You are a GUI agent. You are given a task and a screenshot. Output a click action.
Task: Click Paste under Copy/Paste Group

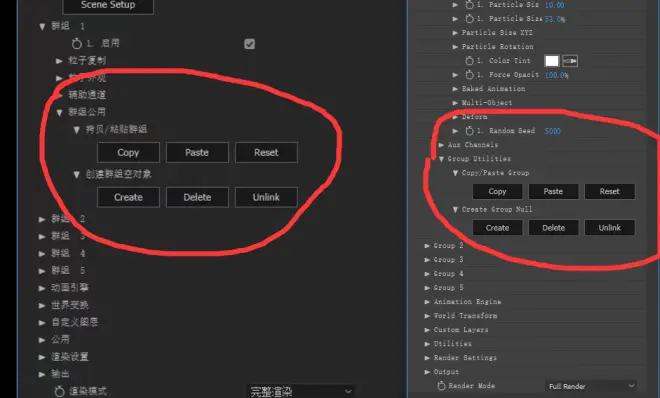553,191
